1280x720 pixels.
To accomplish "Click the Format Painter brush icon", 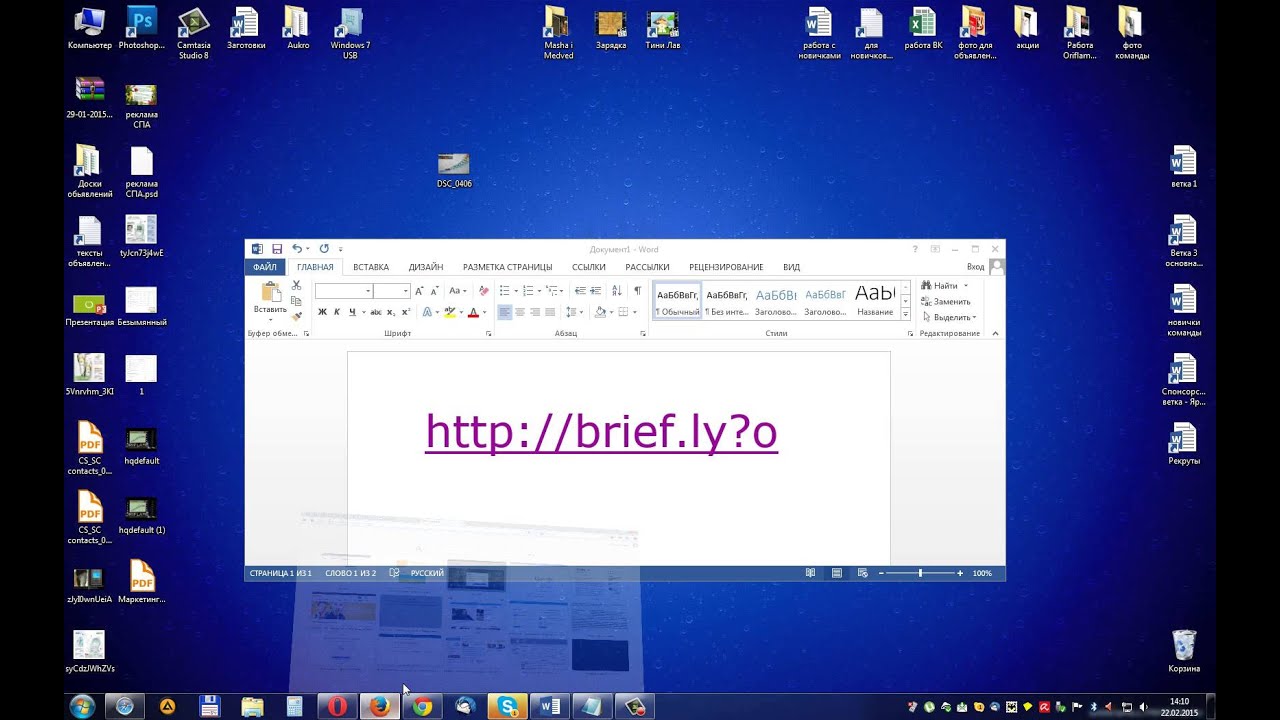I will [x=296, y=316].
